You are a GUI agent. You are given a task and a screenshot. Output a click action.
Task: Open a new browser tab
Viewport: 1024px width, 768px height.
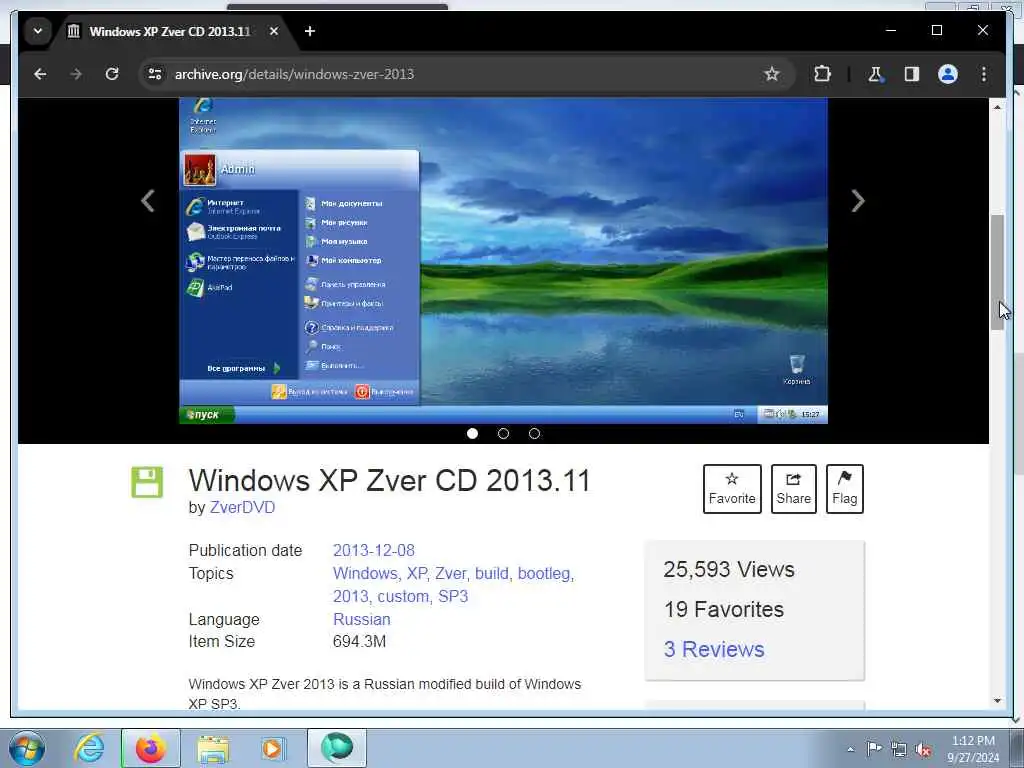click(310, 31)
